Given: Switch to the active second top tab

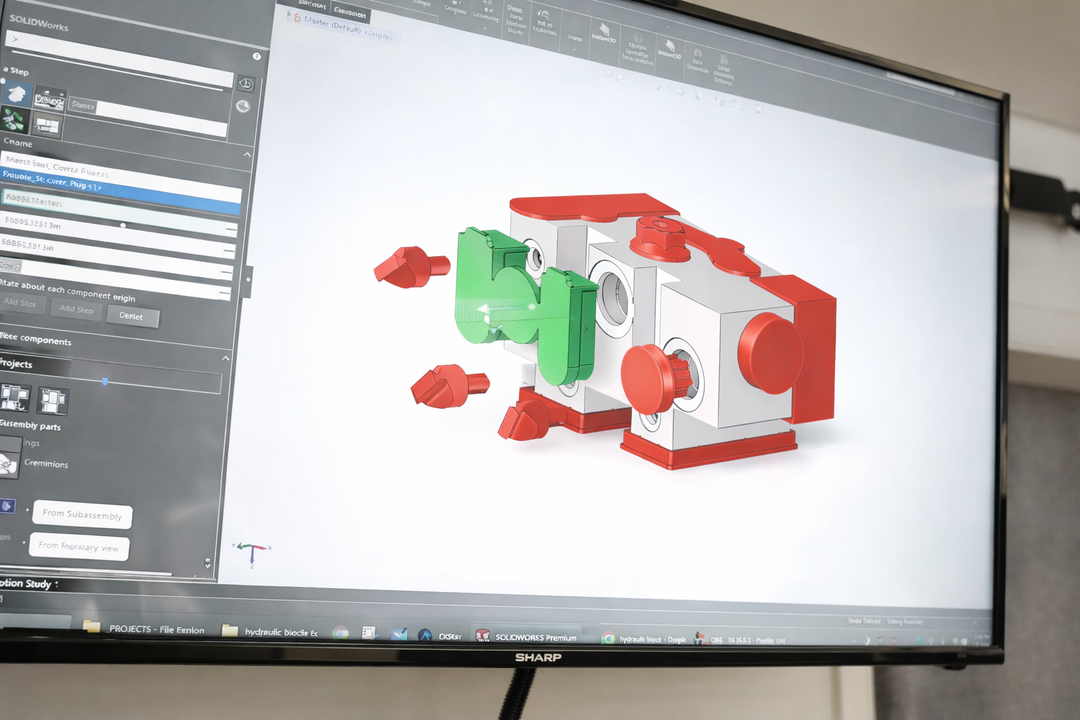Looking at the screenshot, I should point(350,12).
